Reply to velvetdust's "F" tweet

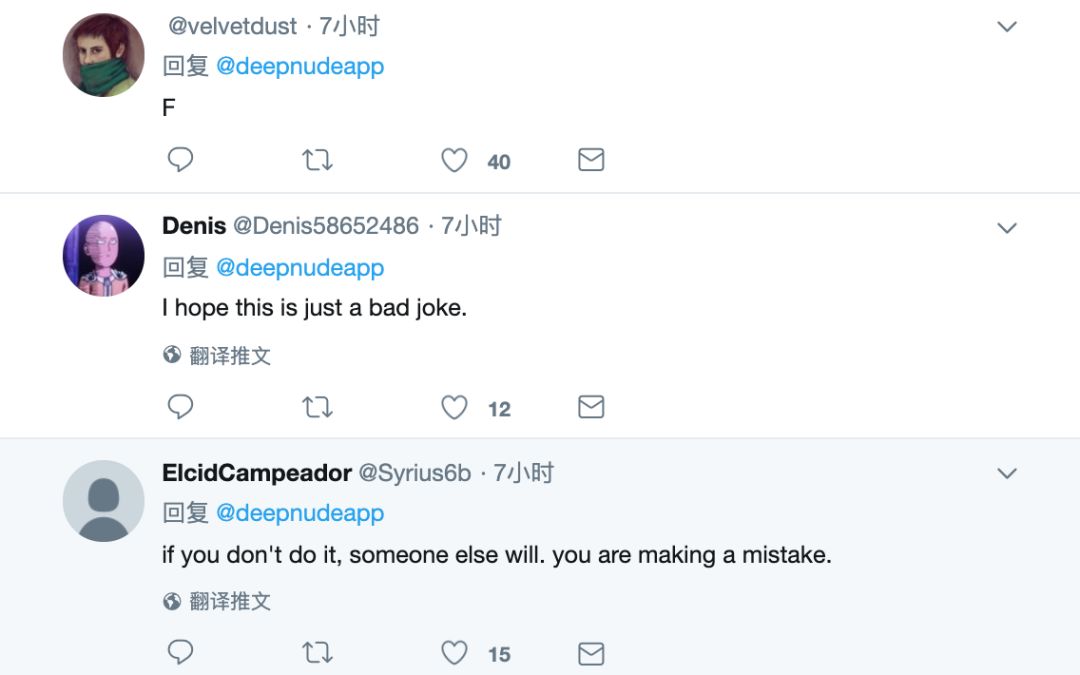[180, 160]
